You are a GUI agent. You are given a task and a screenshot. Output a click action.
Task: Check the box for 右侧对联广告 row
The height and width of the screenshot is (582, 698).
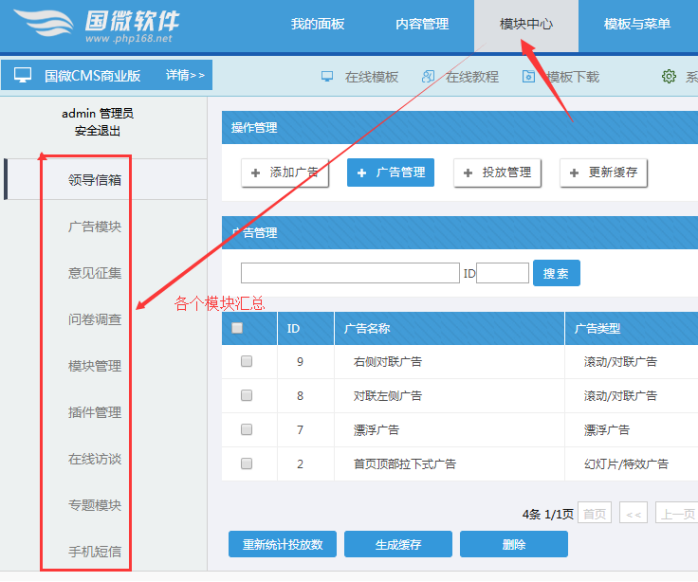[247, 362]
